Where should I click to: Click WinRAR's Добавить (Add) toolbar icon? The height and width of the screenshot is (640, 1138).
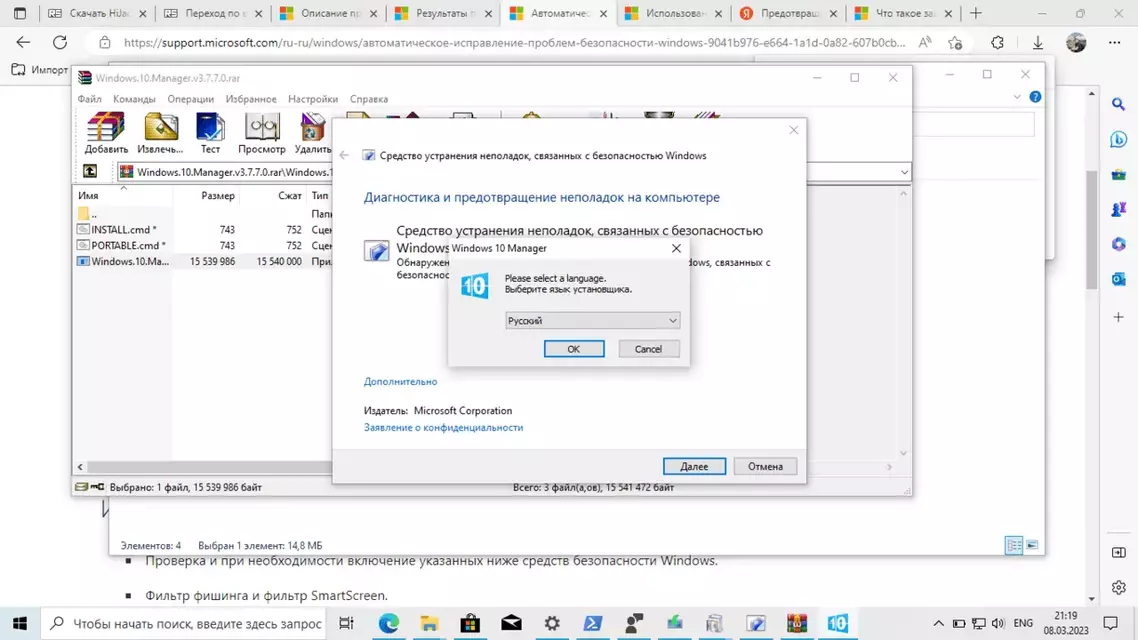click(x=106, y=133)
